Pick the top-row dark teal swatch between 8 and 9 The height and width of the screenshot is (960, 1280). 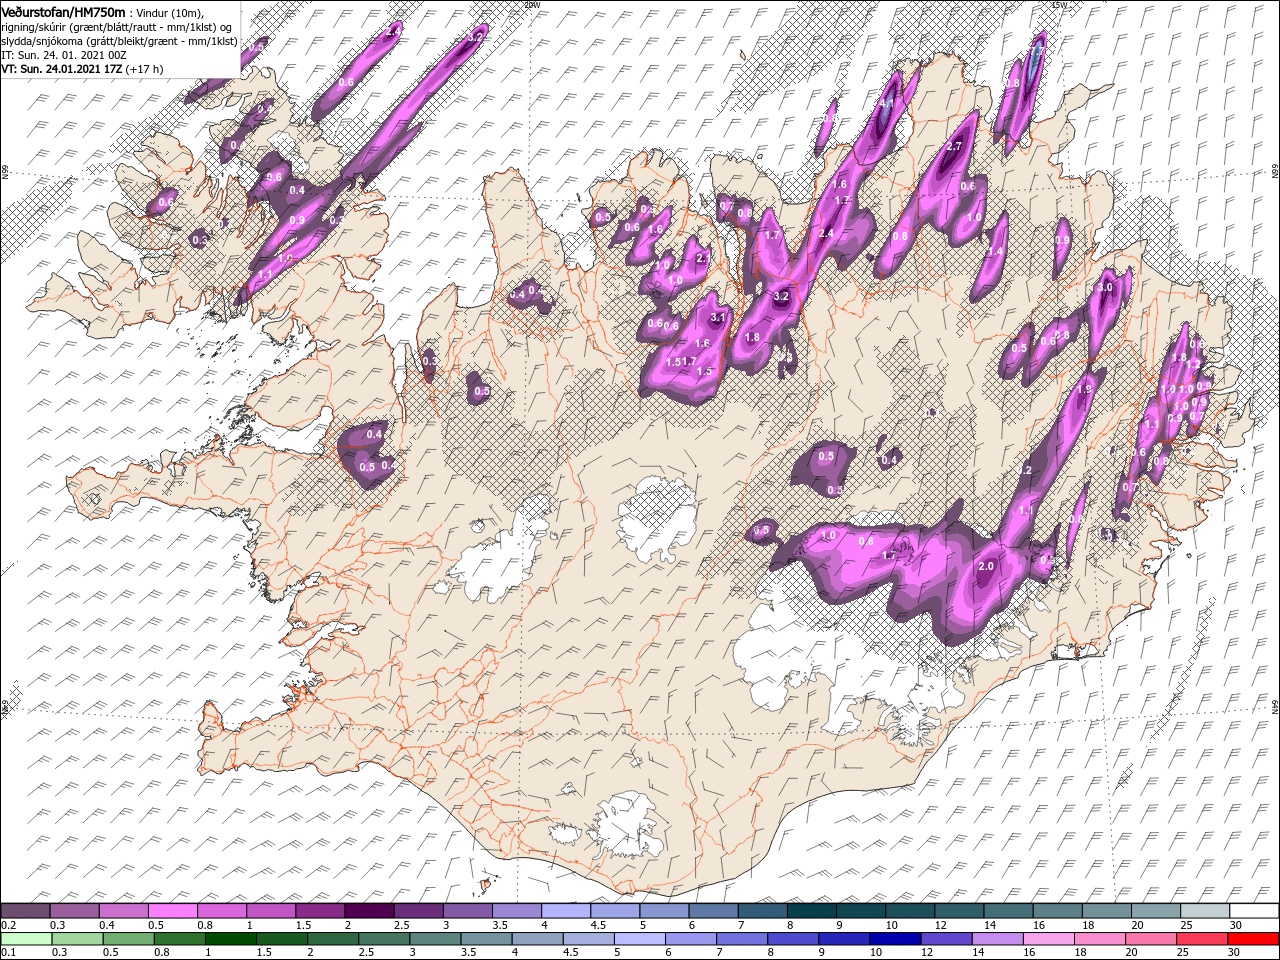[811, 911]
